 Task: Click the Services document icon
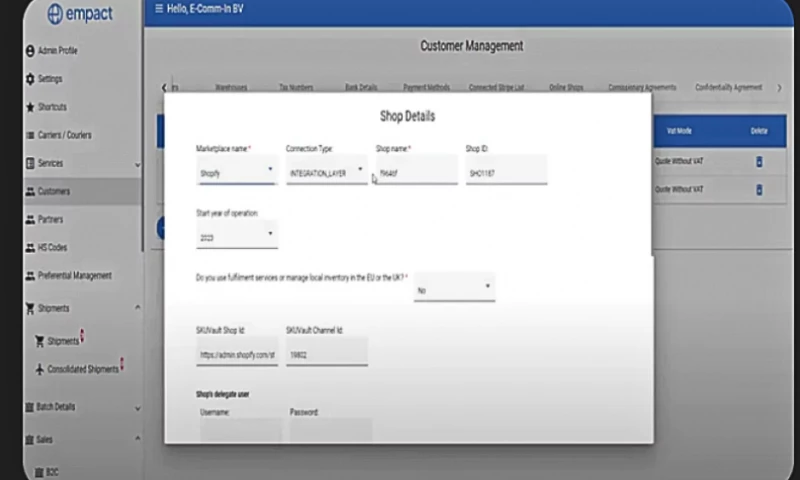click(x=30, y=163)
